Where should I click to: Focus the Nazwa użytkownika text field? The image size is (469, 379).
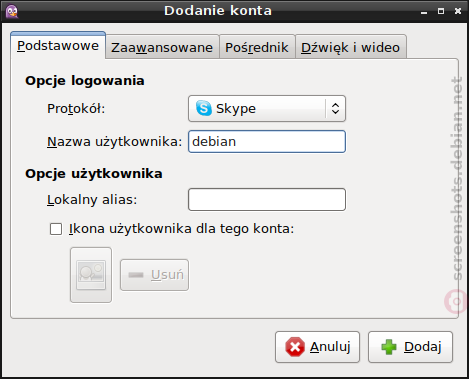[267, 142]
